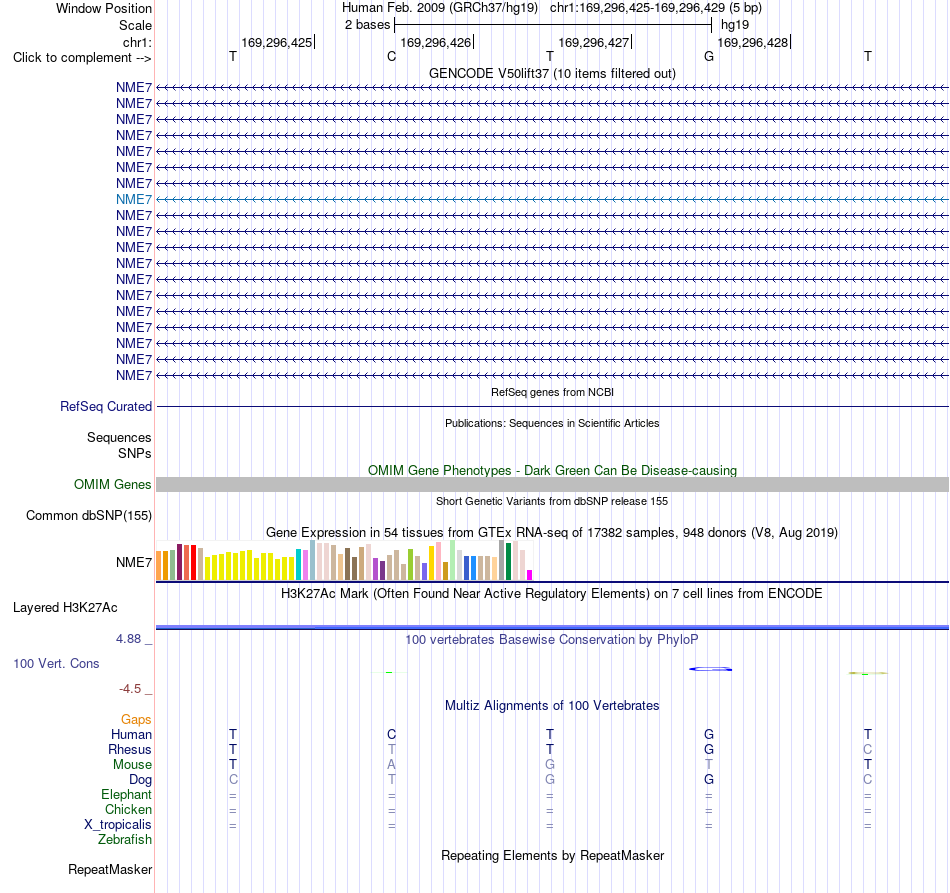Click the magenta bar ending the GTEx chart
The width and height of the screenshot is (950, 893).
pyautogui.click(x=530, y=576)
